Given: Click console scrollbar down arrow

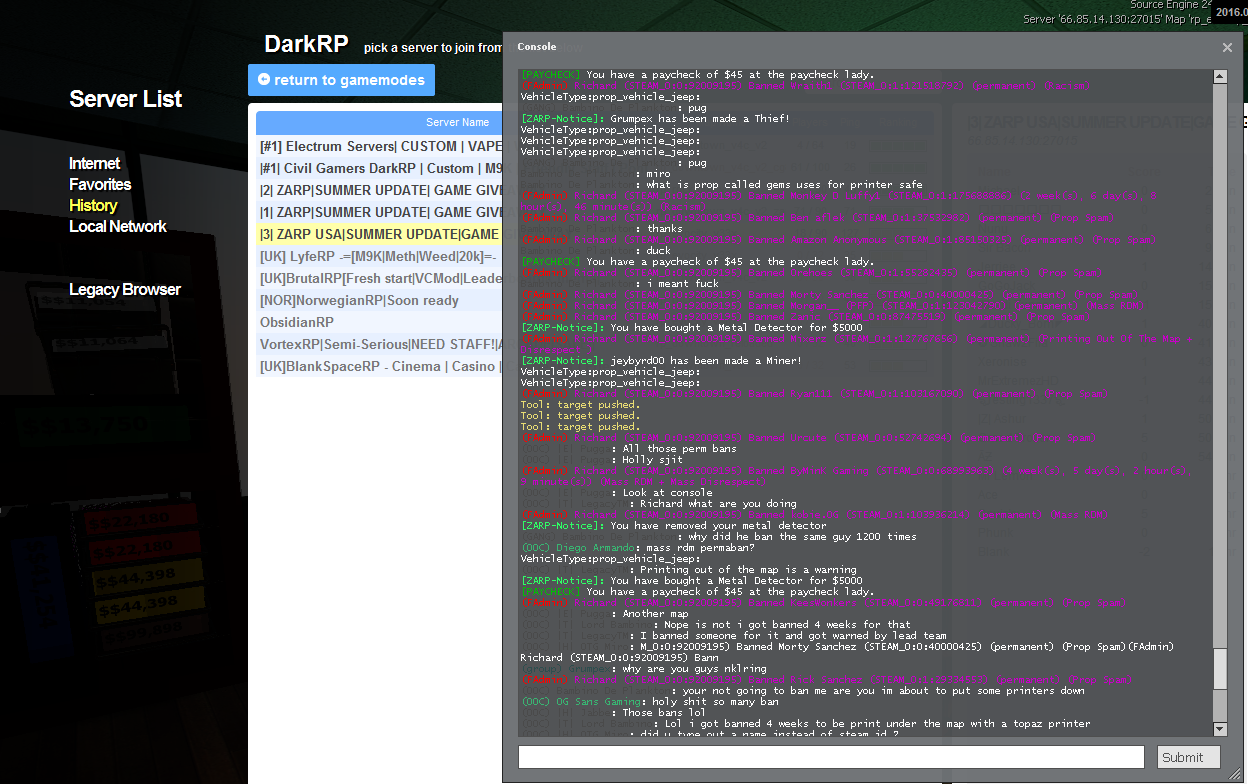Looking at the screenshot, I should (1219, 729).
